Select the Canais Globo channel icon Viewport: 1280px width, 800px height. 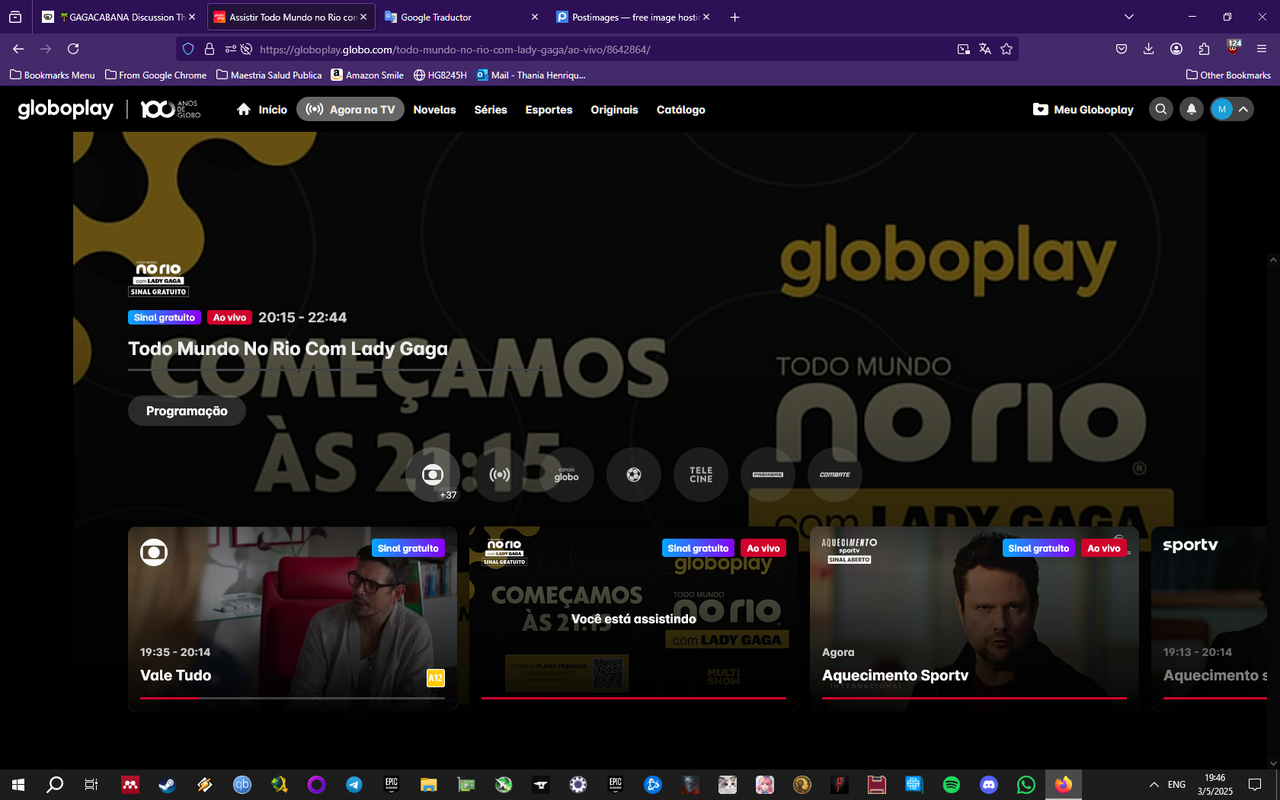[x=567, y=474]
